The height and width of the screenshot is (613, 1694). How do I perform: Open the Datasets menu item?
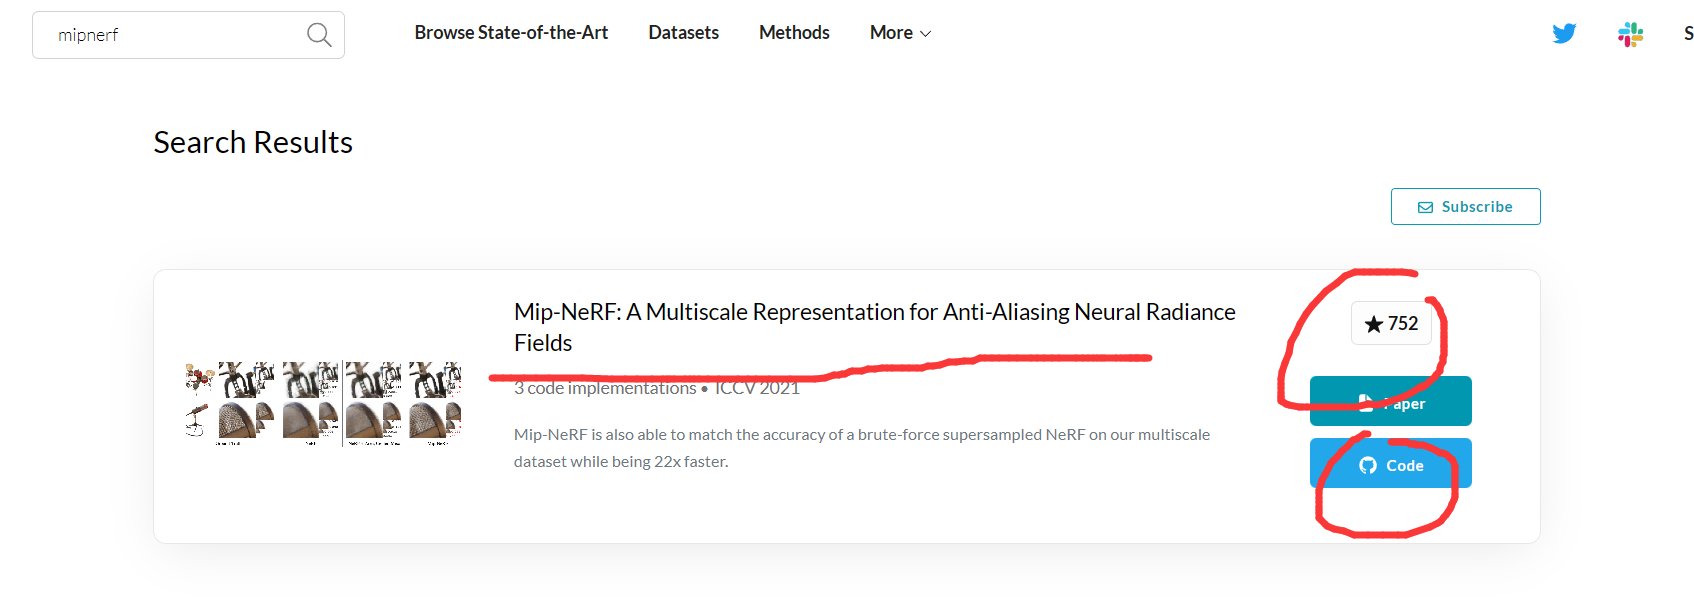click(x=683, y=32)
